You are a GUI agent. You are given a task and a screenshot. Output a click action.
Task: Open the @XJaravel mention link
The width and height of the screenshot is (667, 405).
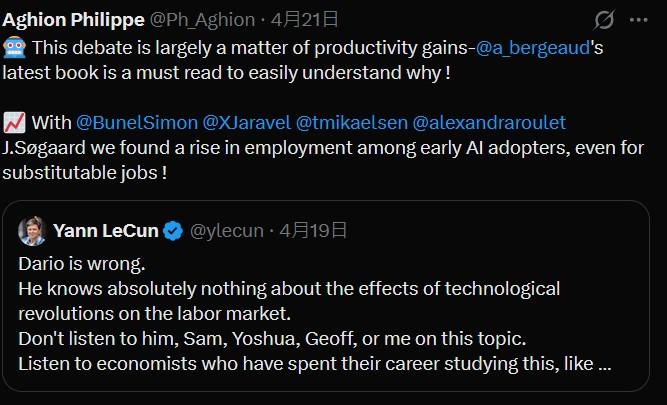tap(247, 122)
